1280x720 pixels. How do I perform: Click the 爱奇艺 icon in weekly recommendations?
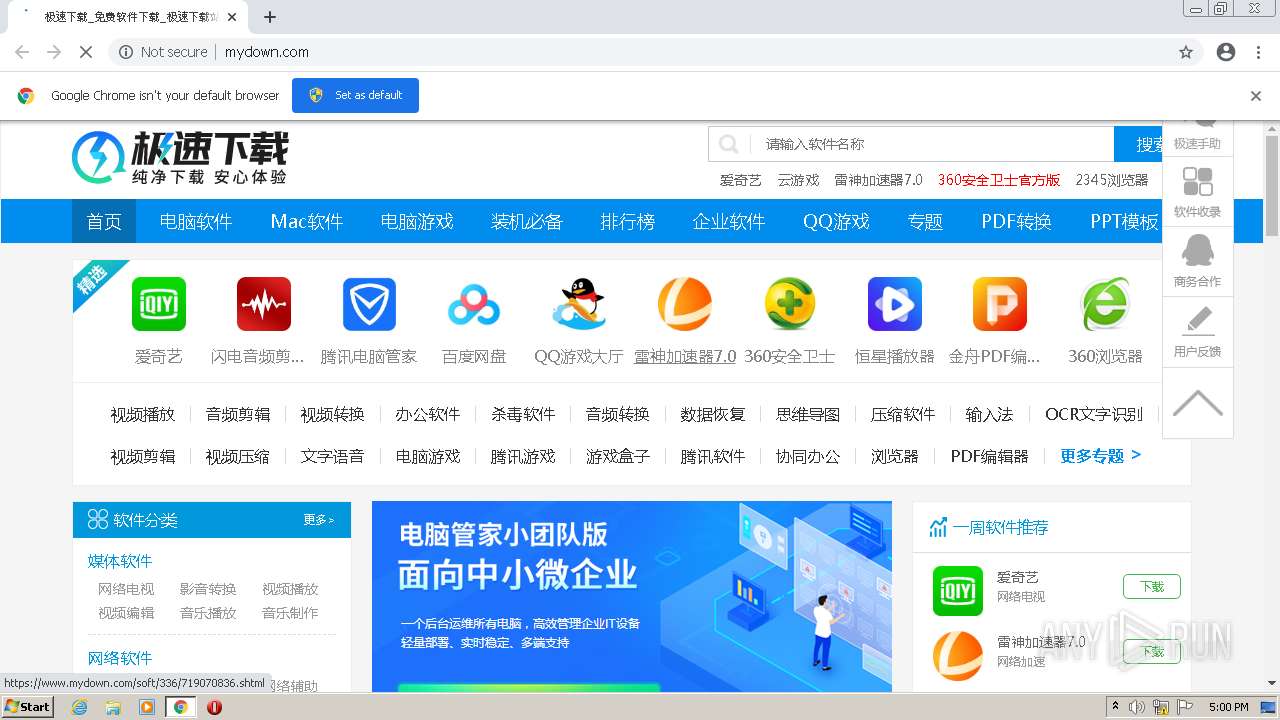click(x=958, y=590)
